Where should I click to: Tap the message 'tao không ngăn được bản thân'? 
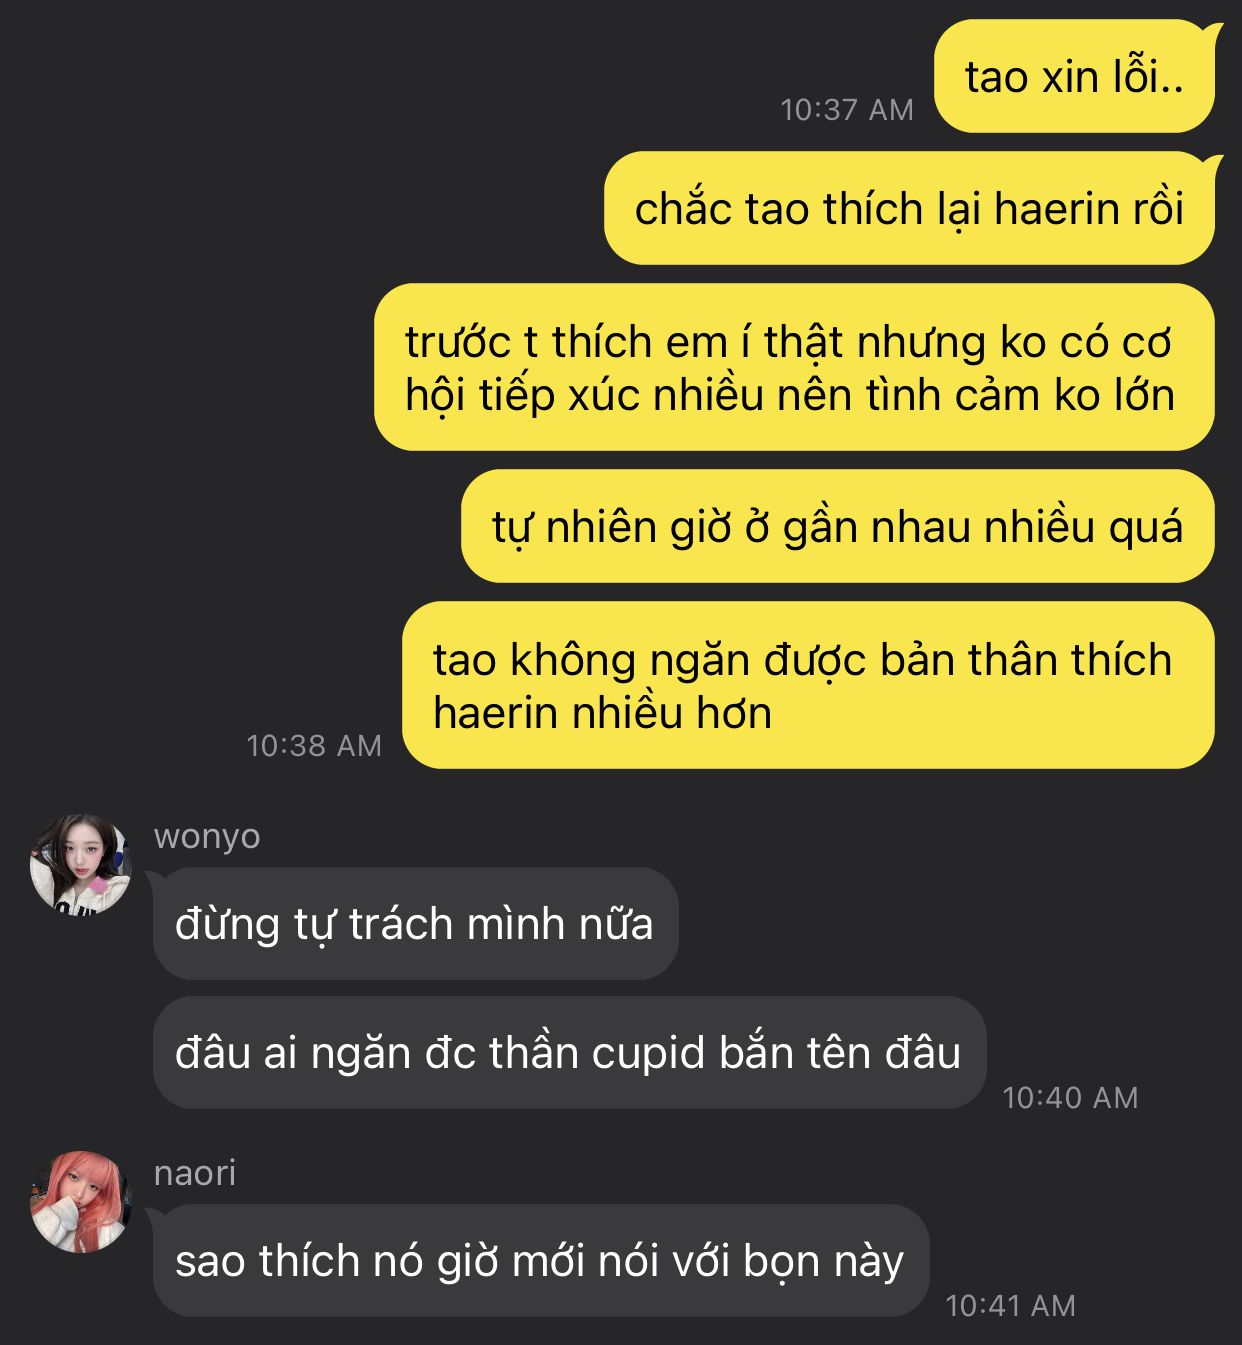coord(808,685)
